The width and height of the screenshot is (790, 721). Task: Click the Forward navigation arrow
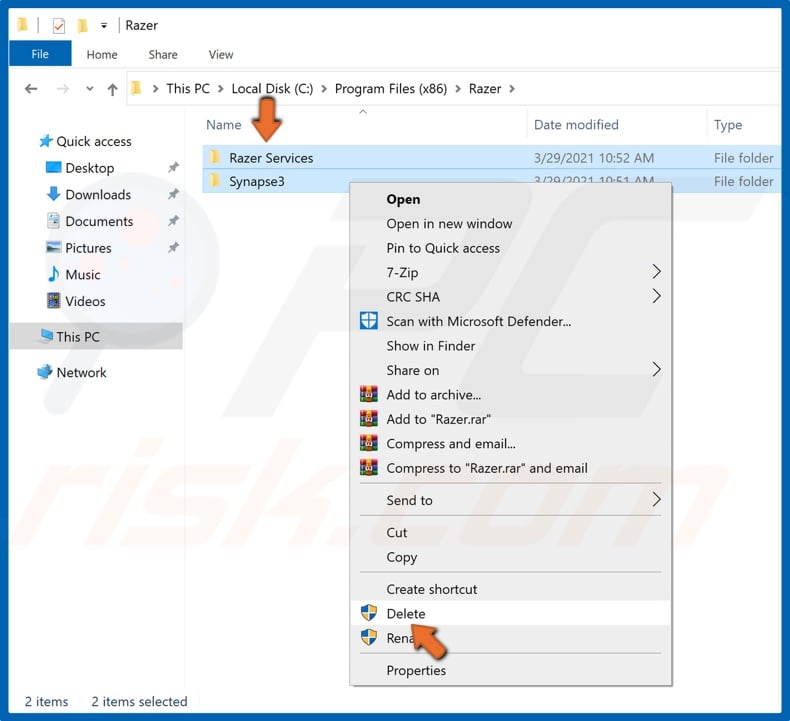click(62, 89)
